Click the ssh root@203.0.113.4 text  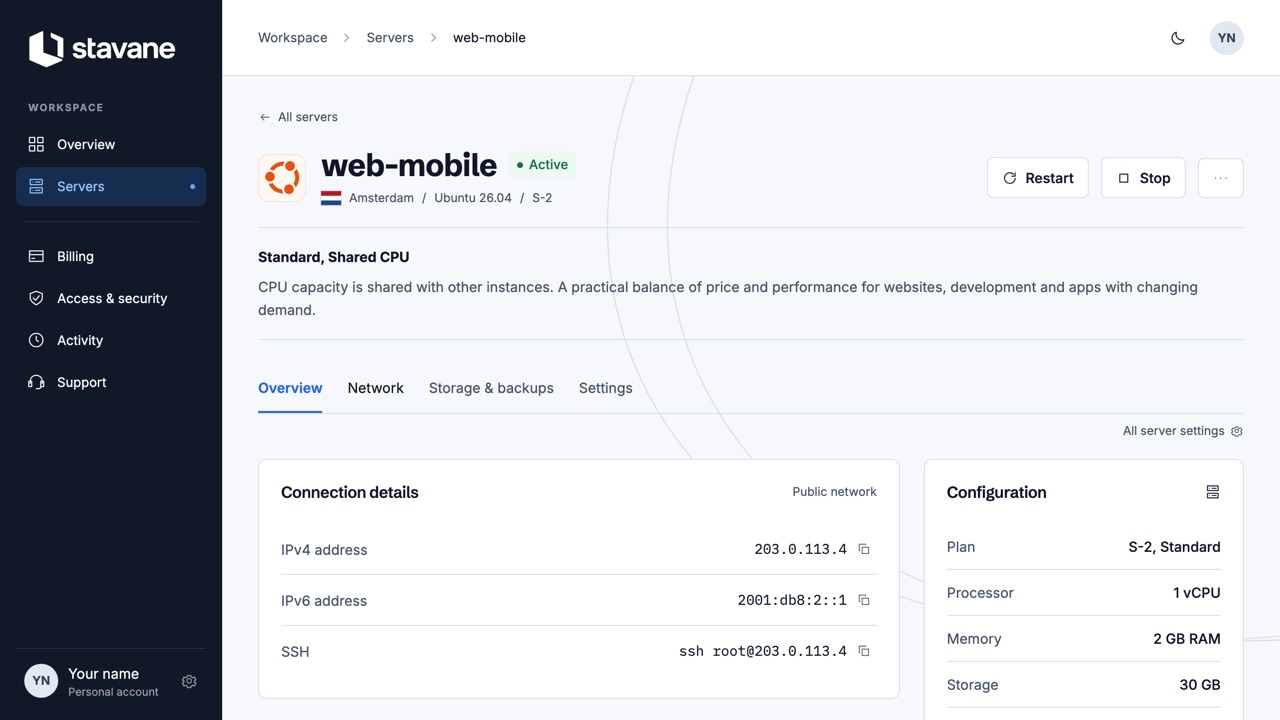pyautogui.click(x=763, y=651)
